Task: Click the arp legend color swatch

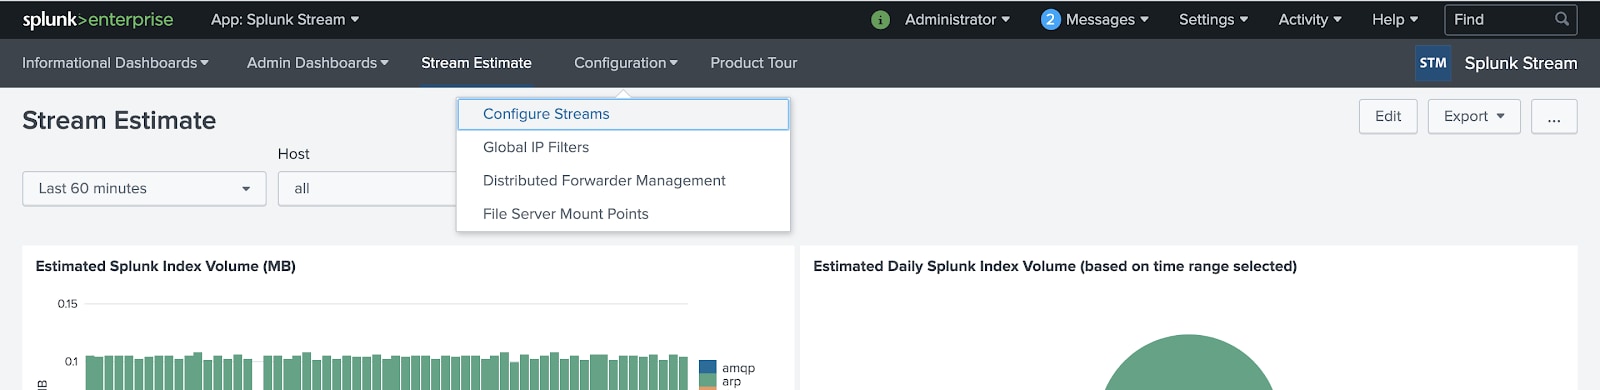Action: point(708,381)
